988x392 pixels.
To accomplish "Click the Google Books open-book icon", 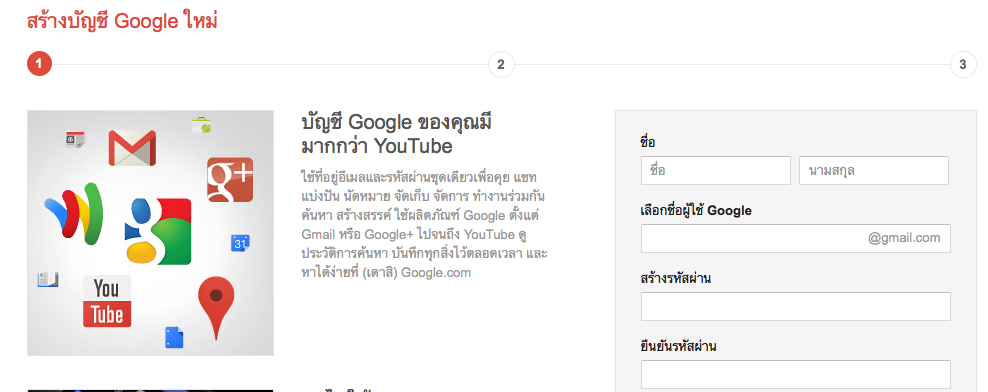I will pyautogui.click(x=48, y=279).
